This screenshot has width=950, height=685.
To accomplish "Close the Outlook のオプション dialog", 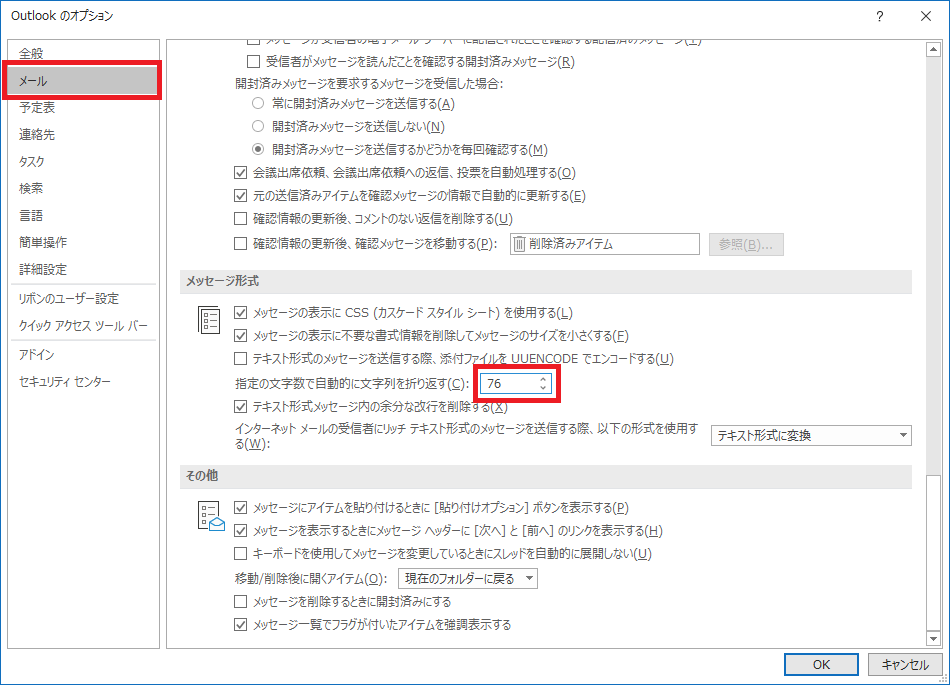I will tap(926, 16).
